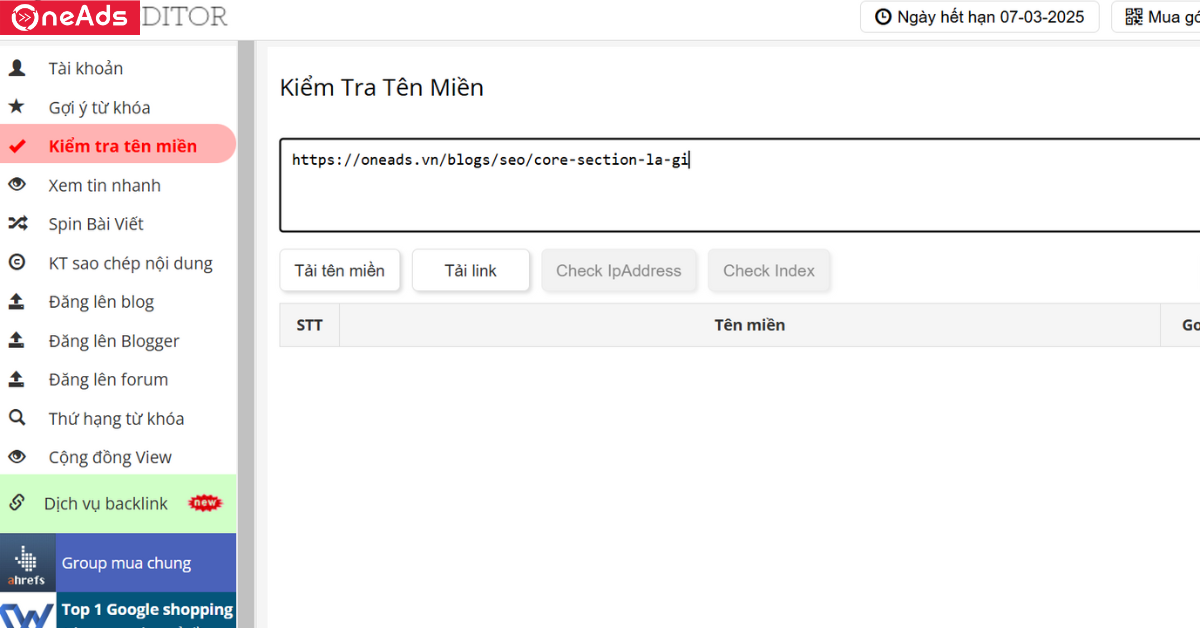Click the Tải link button
The height and width of the screenshot is (628, 1200).
tap(471, 271)
